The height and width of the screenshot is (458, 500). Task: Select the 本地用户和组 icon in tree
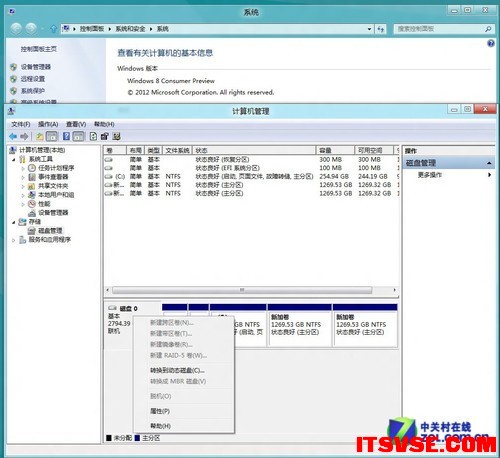click(32, 195)
